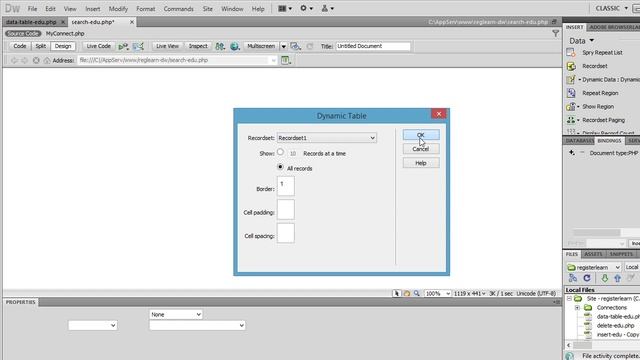Click the Border input field
This screenshot has width=640, height=360.
[x=285, y=186]
